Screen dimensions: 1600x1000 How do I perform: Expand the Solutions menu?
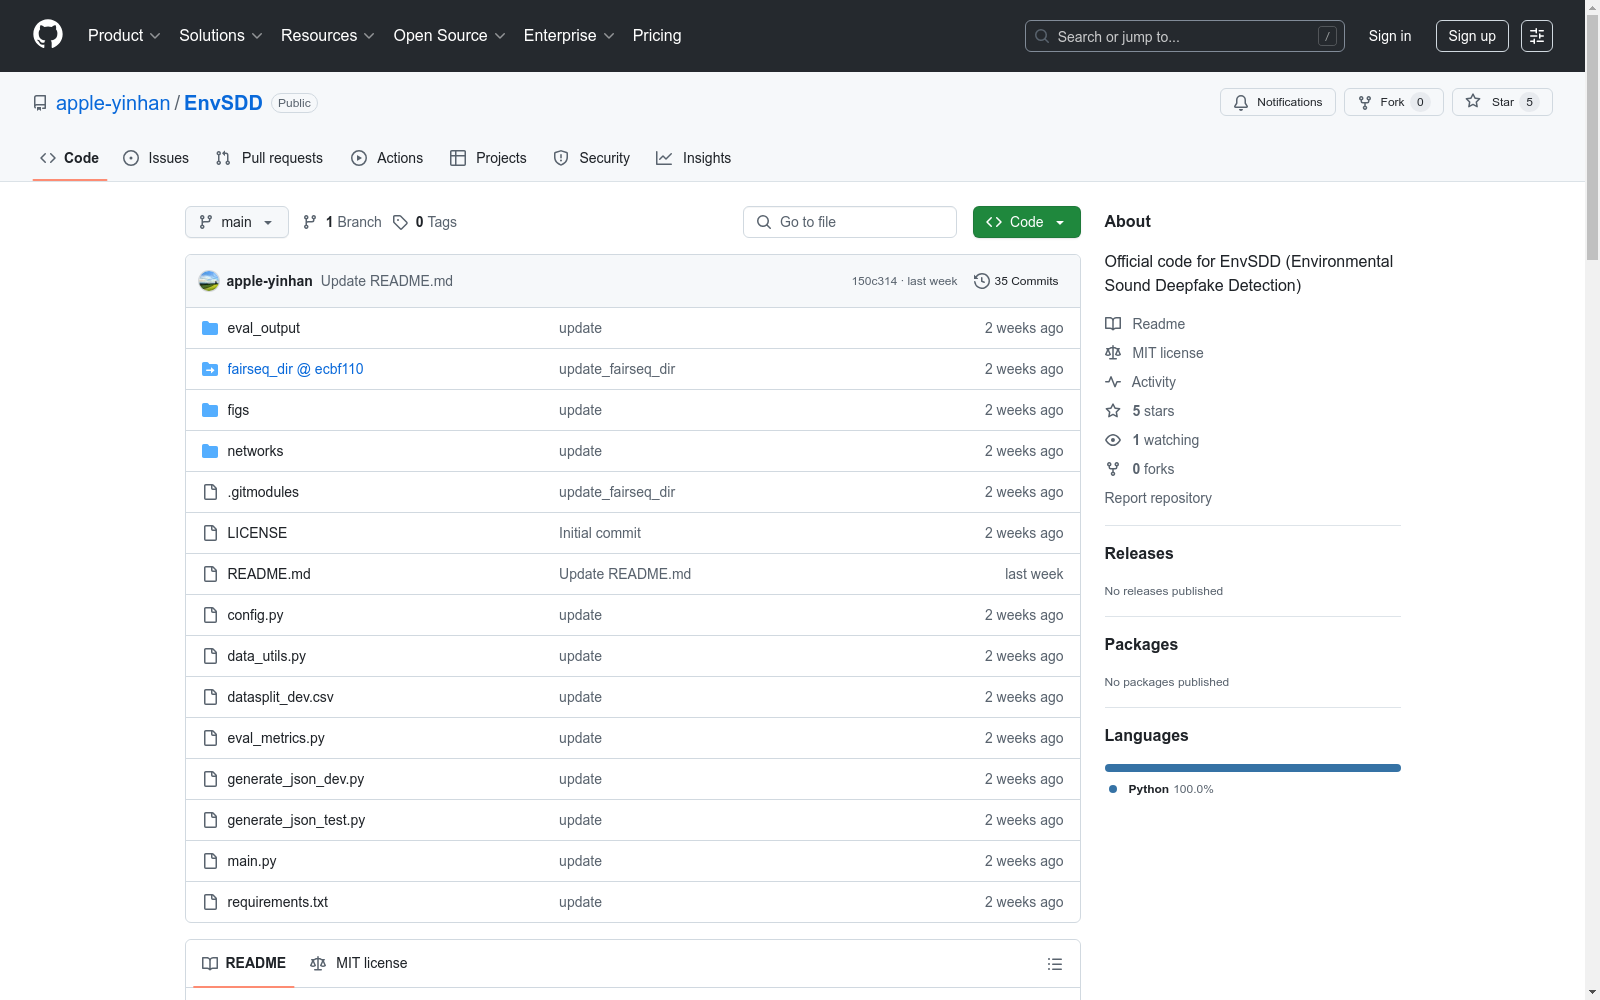tap(221, 35)
